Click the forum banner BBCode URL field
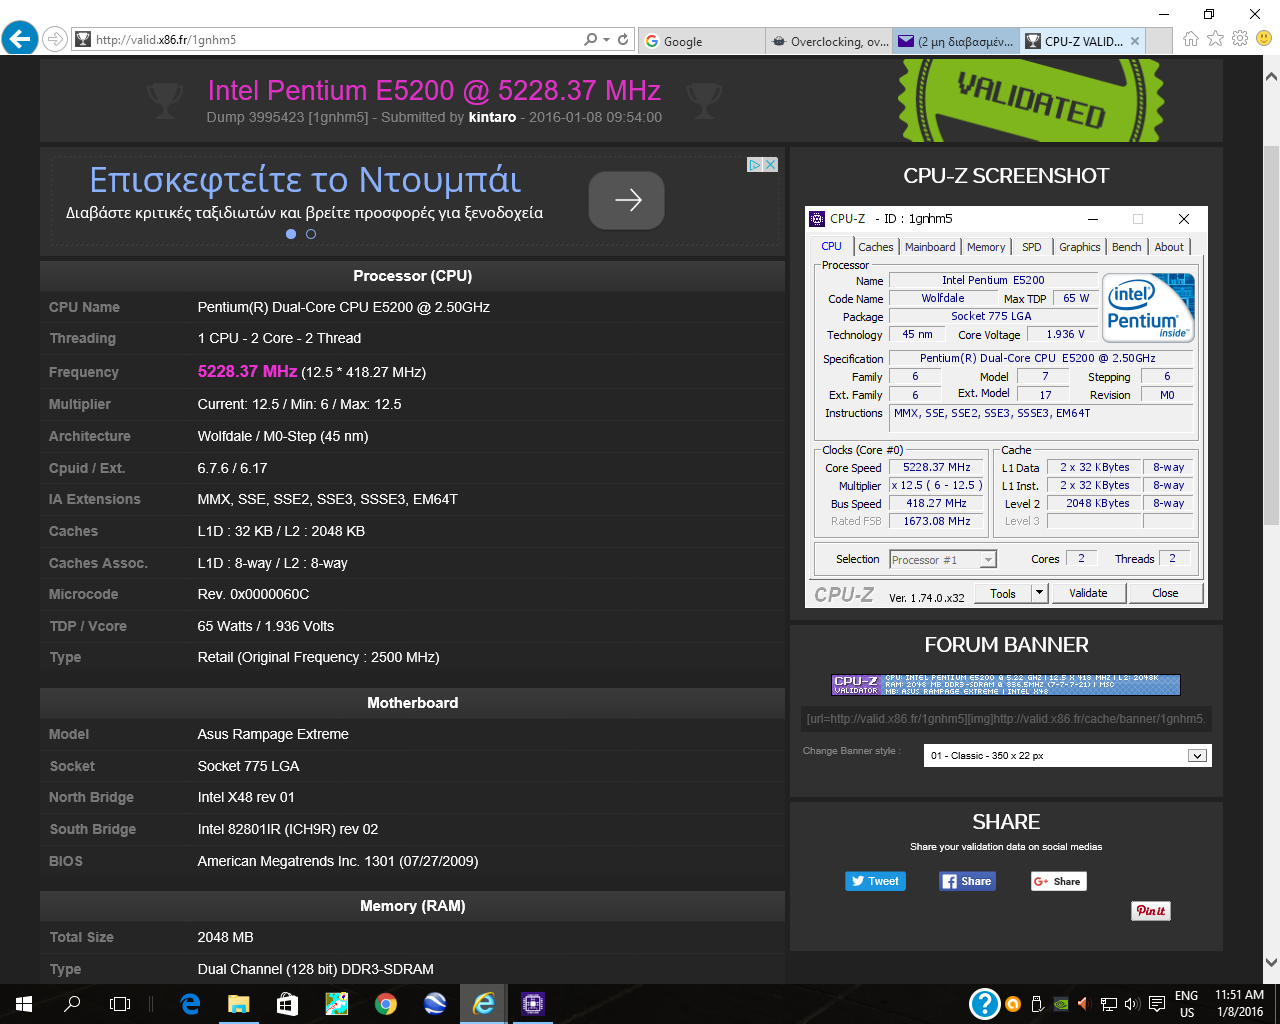Screen dimensions: 1280x1024 tap(1006, 718)
